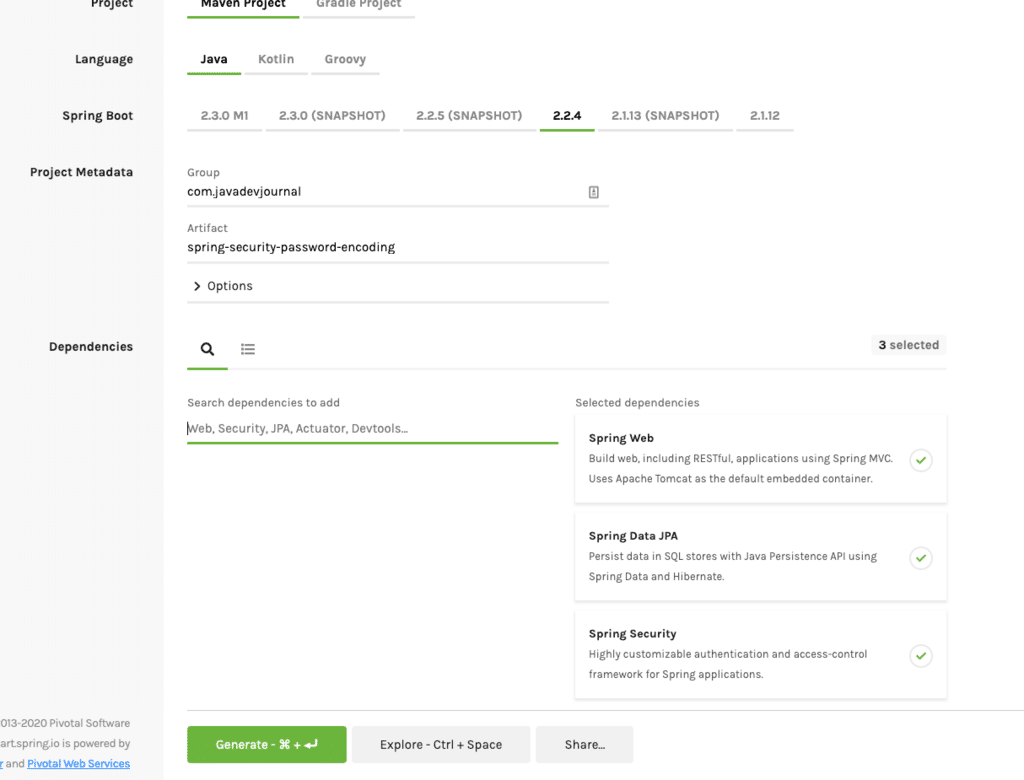The height and width of the screenshot is (780, 1024).
Task: Click the search magnifier icon in Dependencies
Action: coord(207,349)
